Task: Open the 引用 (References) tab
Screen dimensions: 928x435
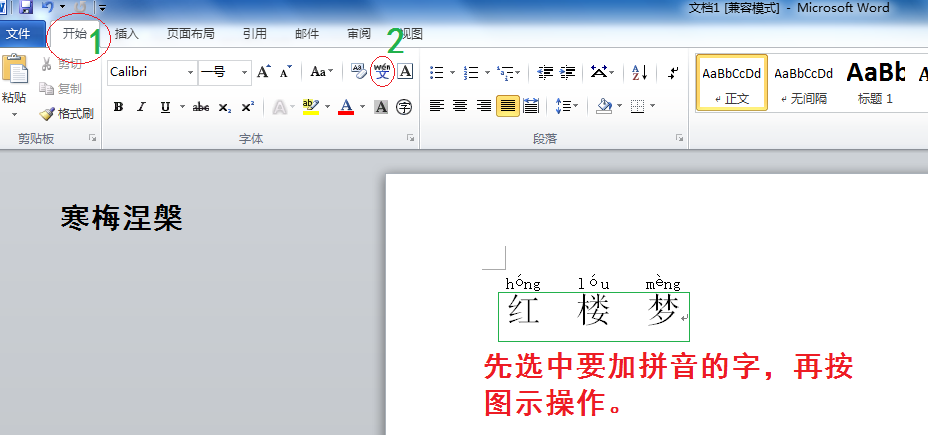Action: pyautogui.click(x=254, y=34)
